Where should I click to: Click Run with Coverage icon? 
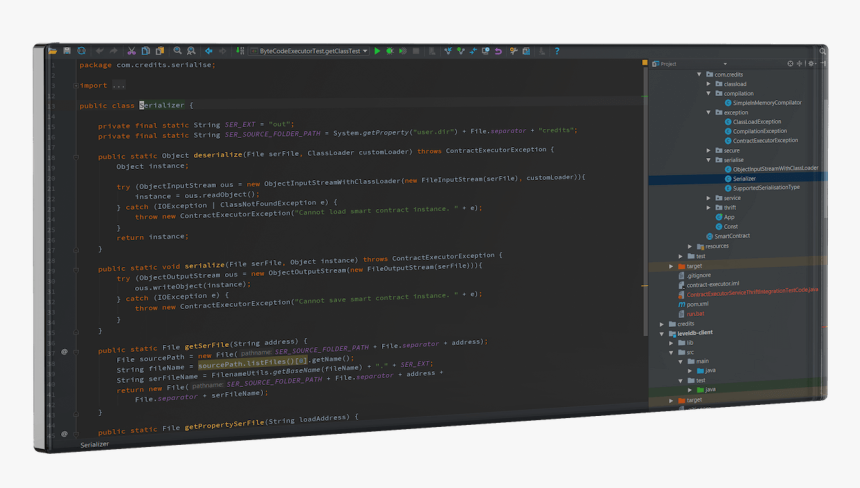pos(403,51)
